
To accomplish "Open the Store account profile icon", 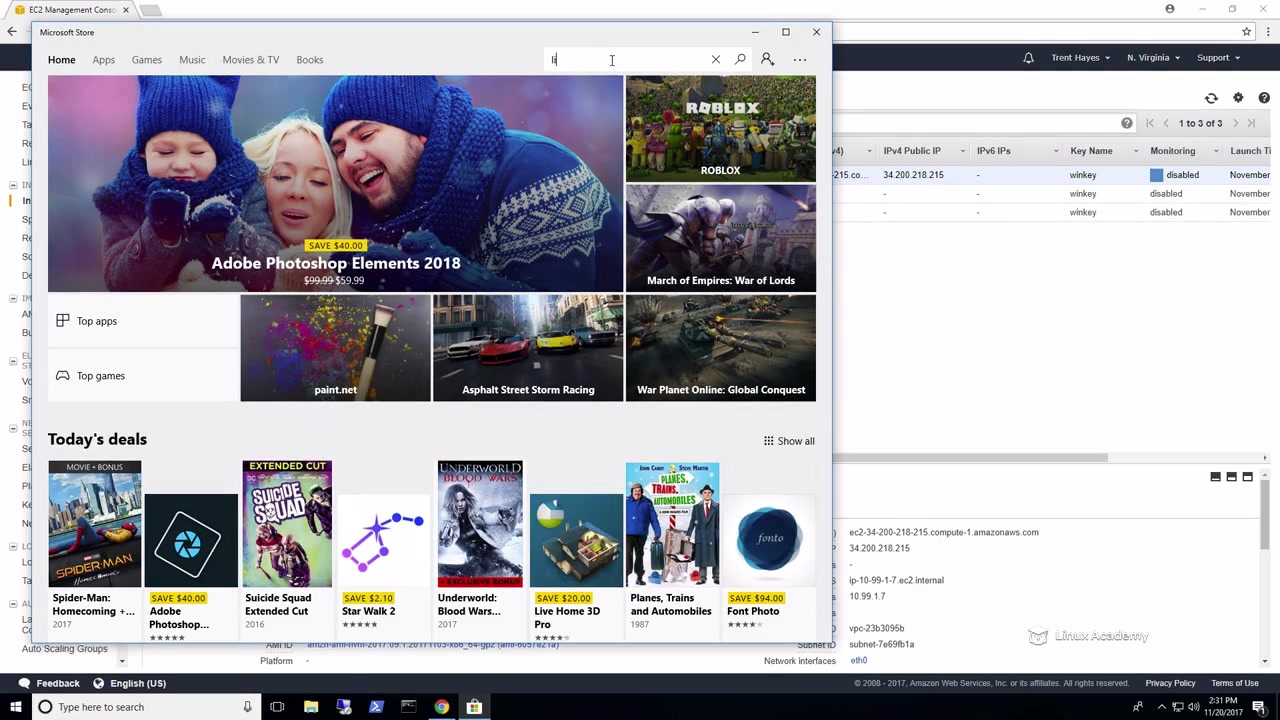I will click(767, 59).
